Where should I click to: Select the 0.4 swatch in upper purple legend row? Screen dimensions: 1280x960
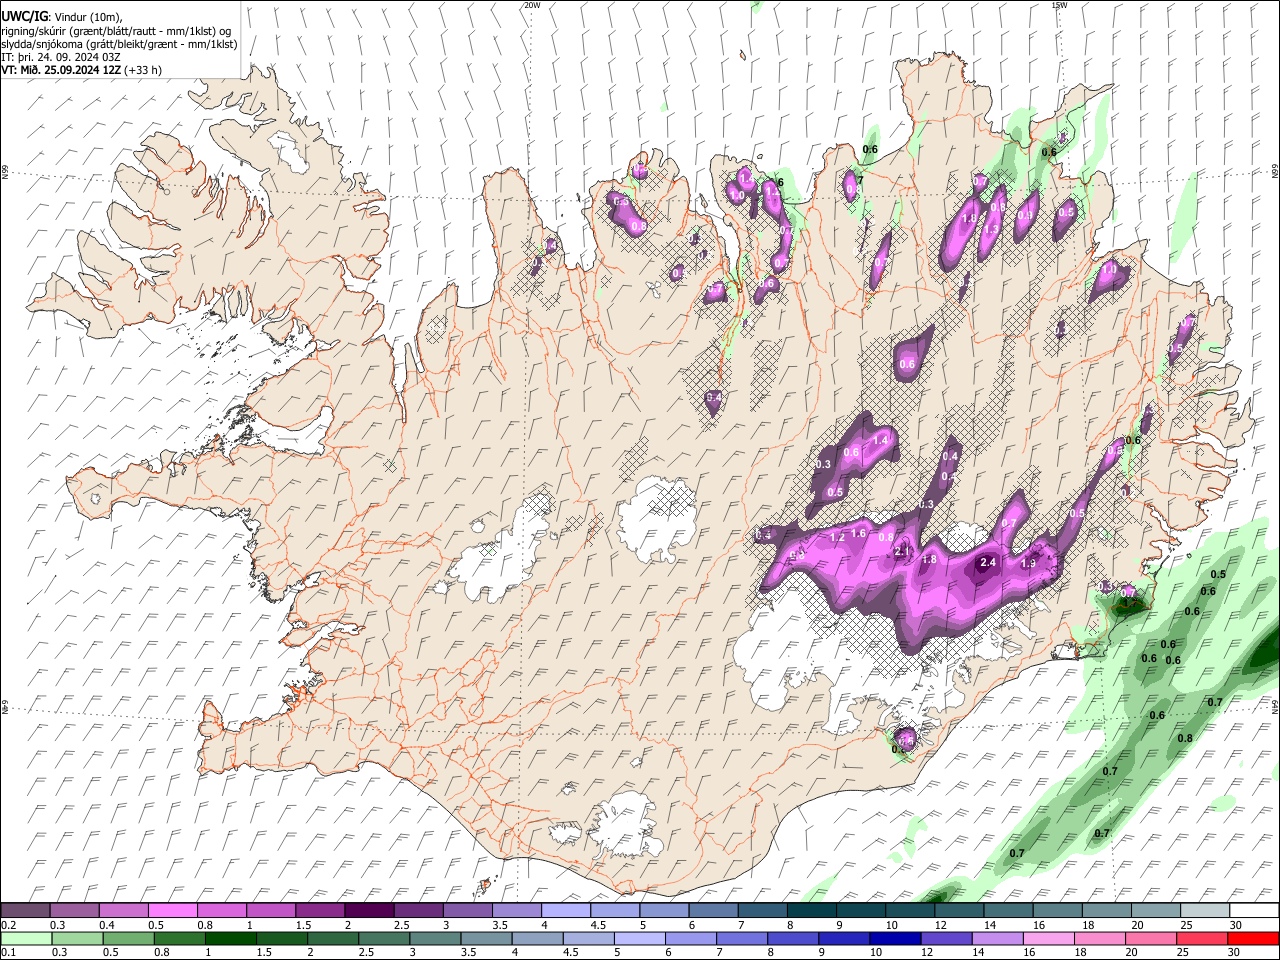coord(123,910)
